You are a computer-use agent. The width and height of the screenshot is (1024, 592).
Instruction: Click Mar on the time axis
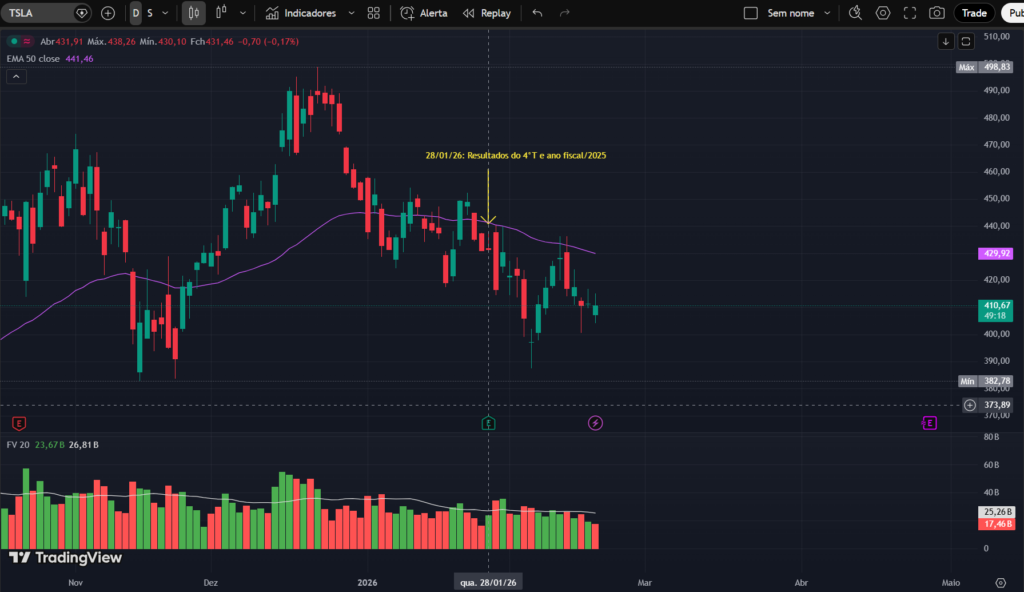pyautogui.click(x=645, y=582)
